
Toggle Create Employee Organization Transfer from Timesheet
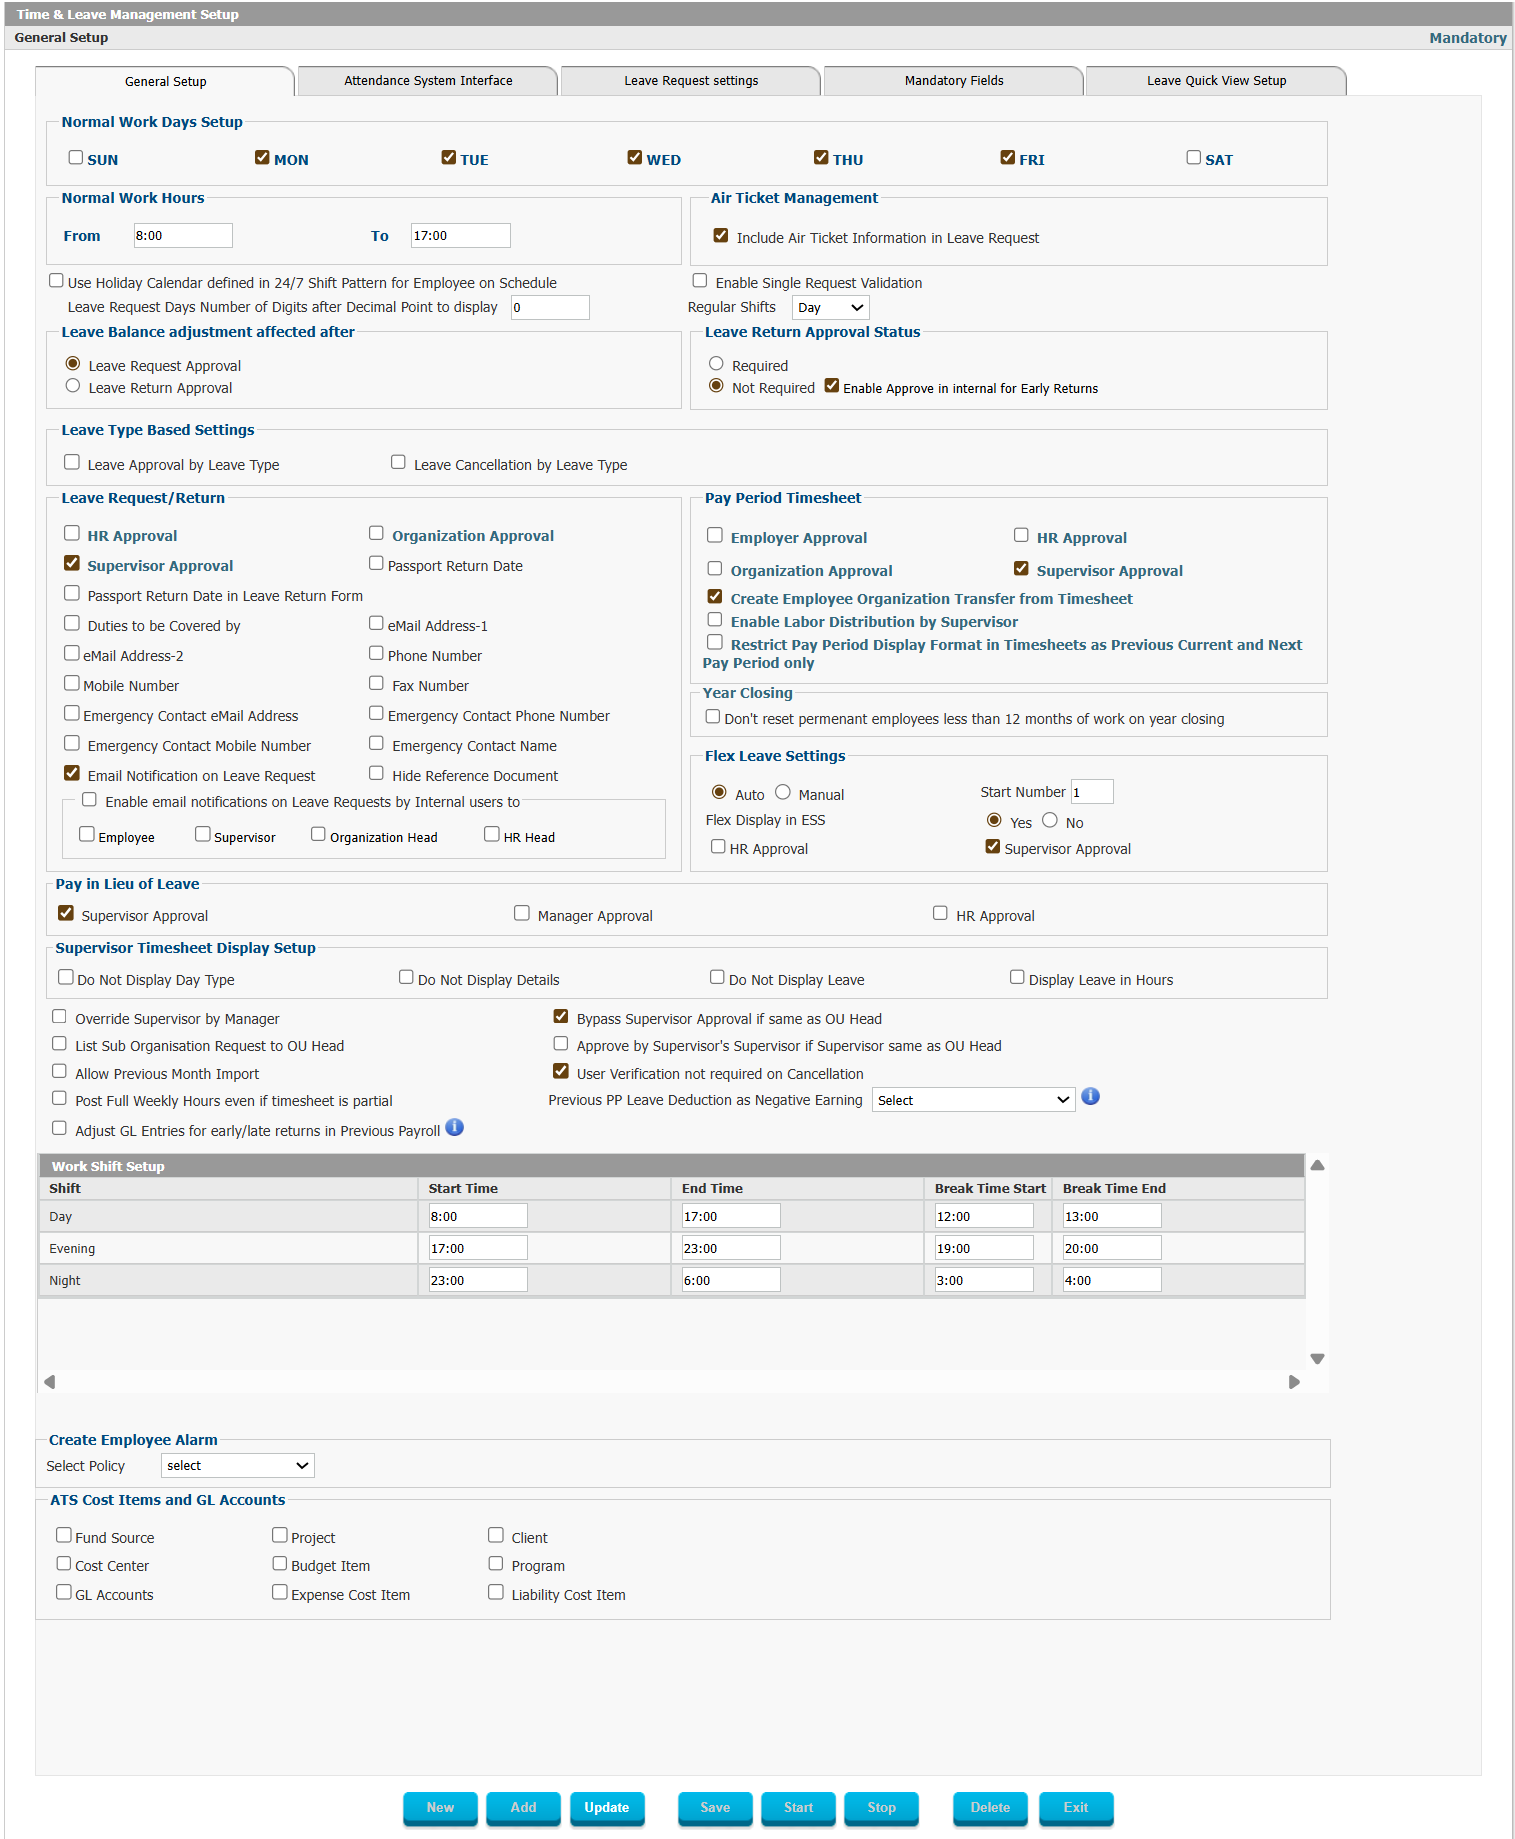pos(715,596)
